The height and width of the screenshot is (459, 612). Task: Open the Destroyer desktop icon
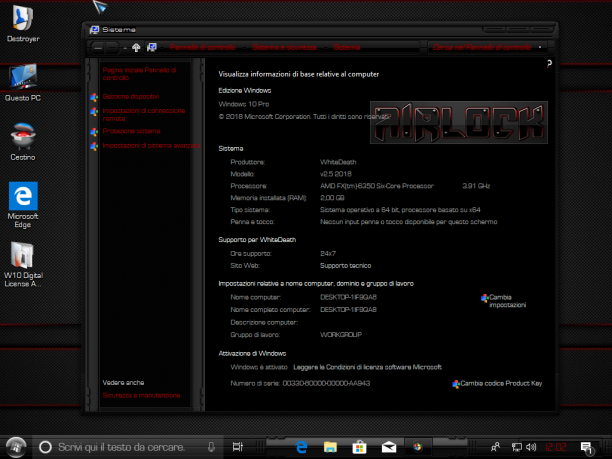pos(23,23)
